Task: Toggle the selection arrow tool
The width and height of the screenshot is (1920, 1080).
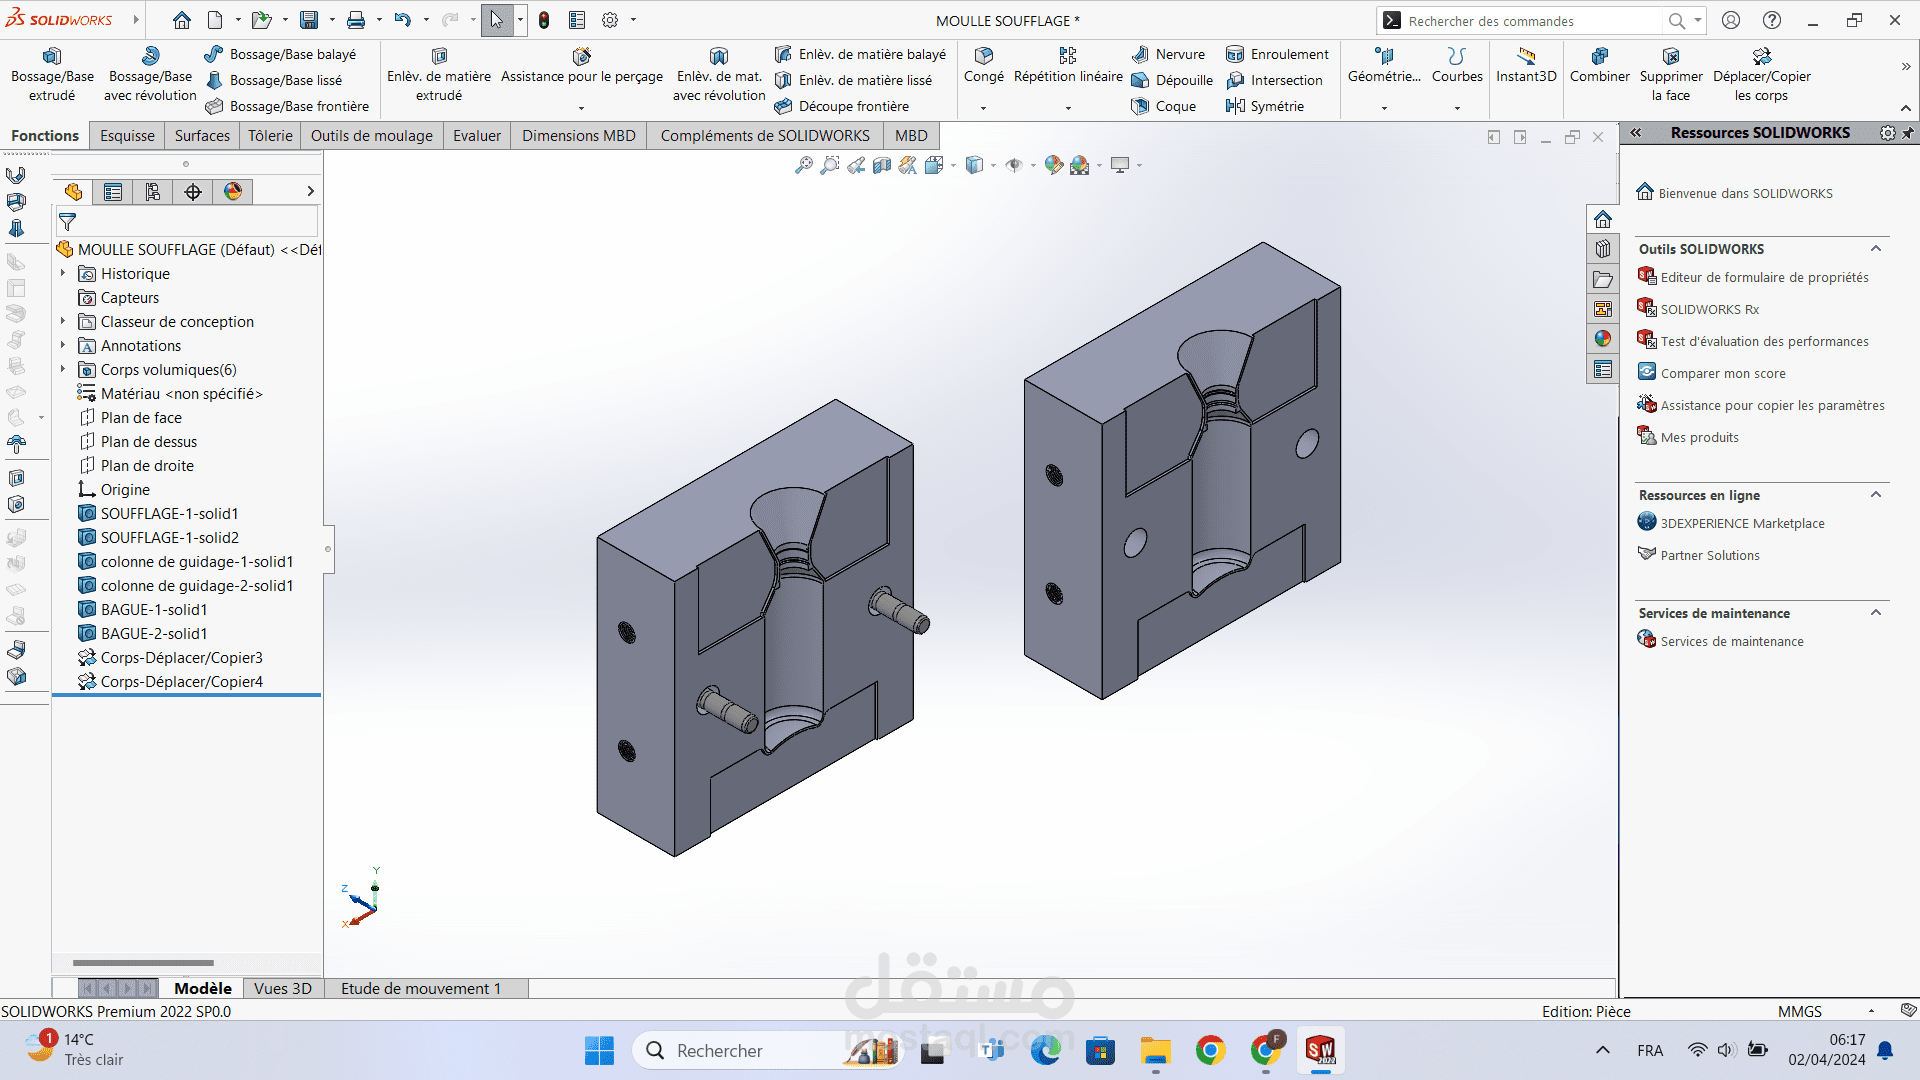Action: click(x=497, y=20)
